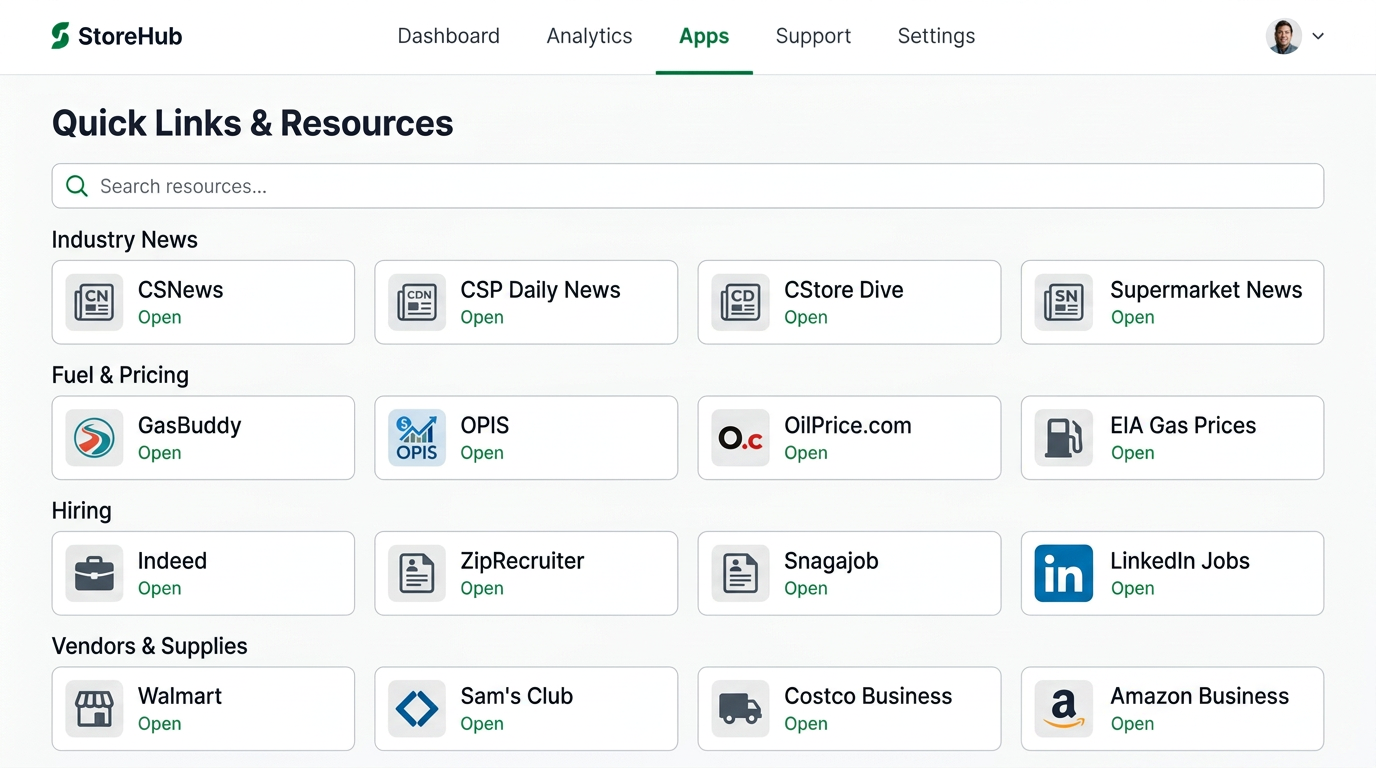Screen dimensions: 1376x768
Task: Click the Indeed briefcase icon
Action: point(95,573)
